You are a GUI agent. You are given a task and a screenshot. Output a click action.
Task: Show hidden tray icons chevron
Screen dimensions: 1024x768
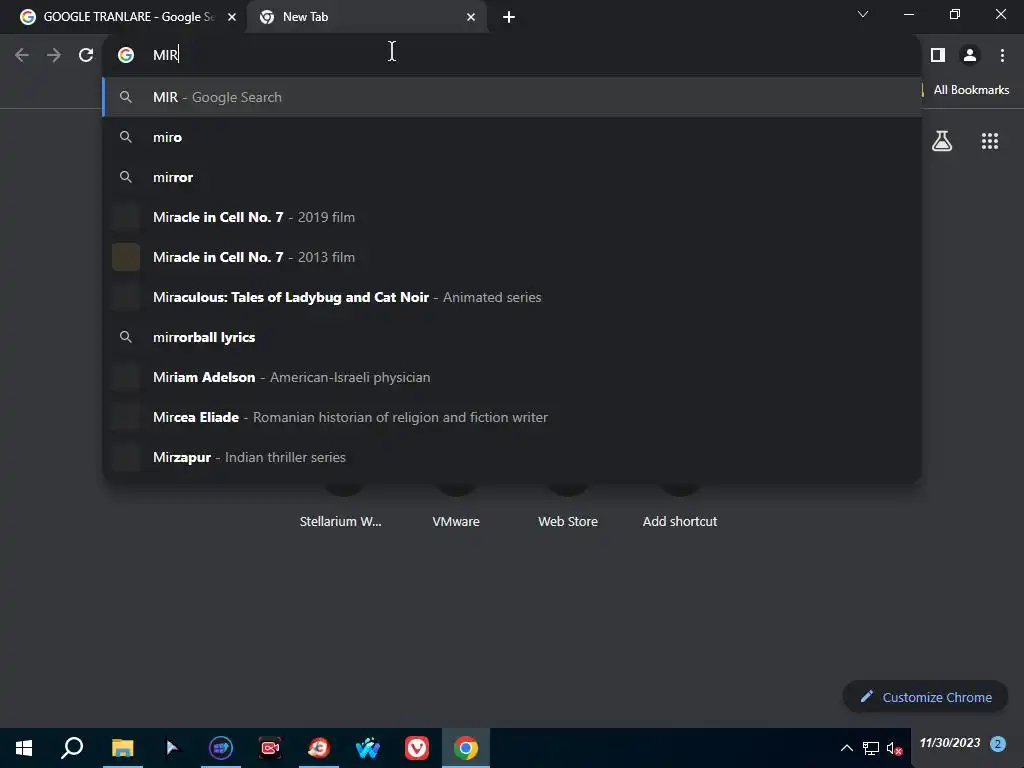click(846, 748)
